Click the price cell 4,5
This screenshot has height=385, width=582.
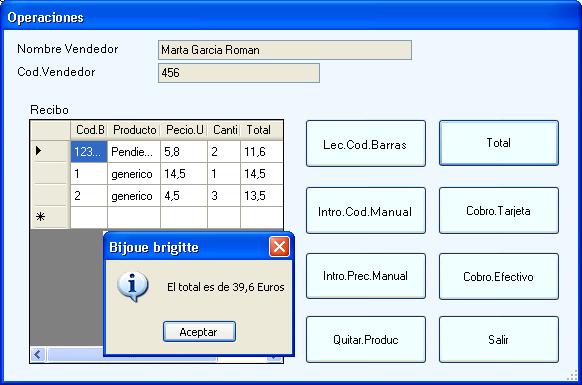184,196
